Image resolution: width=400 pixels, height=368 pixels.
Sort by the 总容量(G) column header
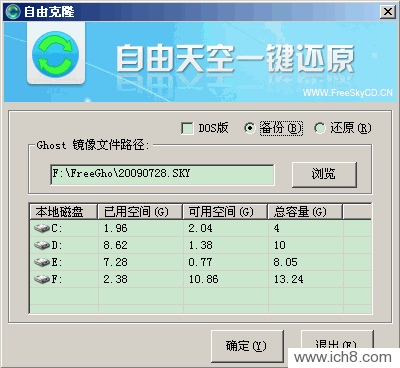(x=305, y=212)
